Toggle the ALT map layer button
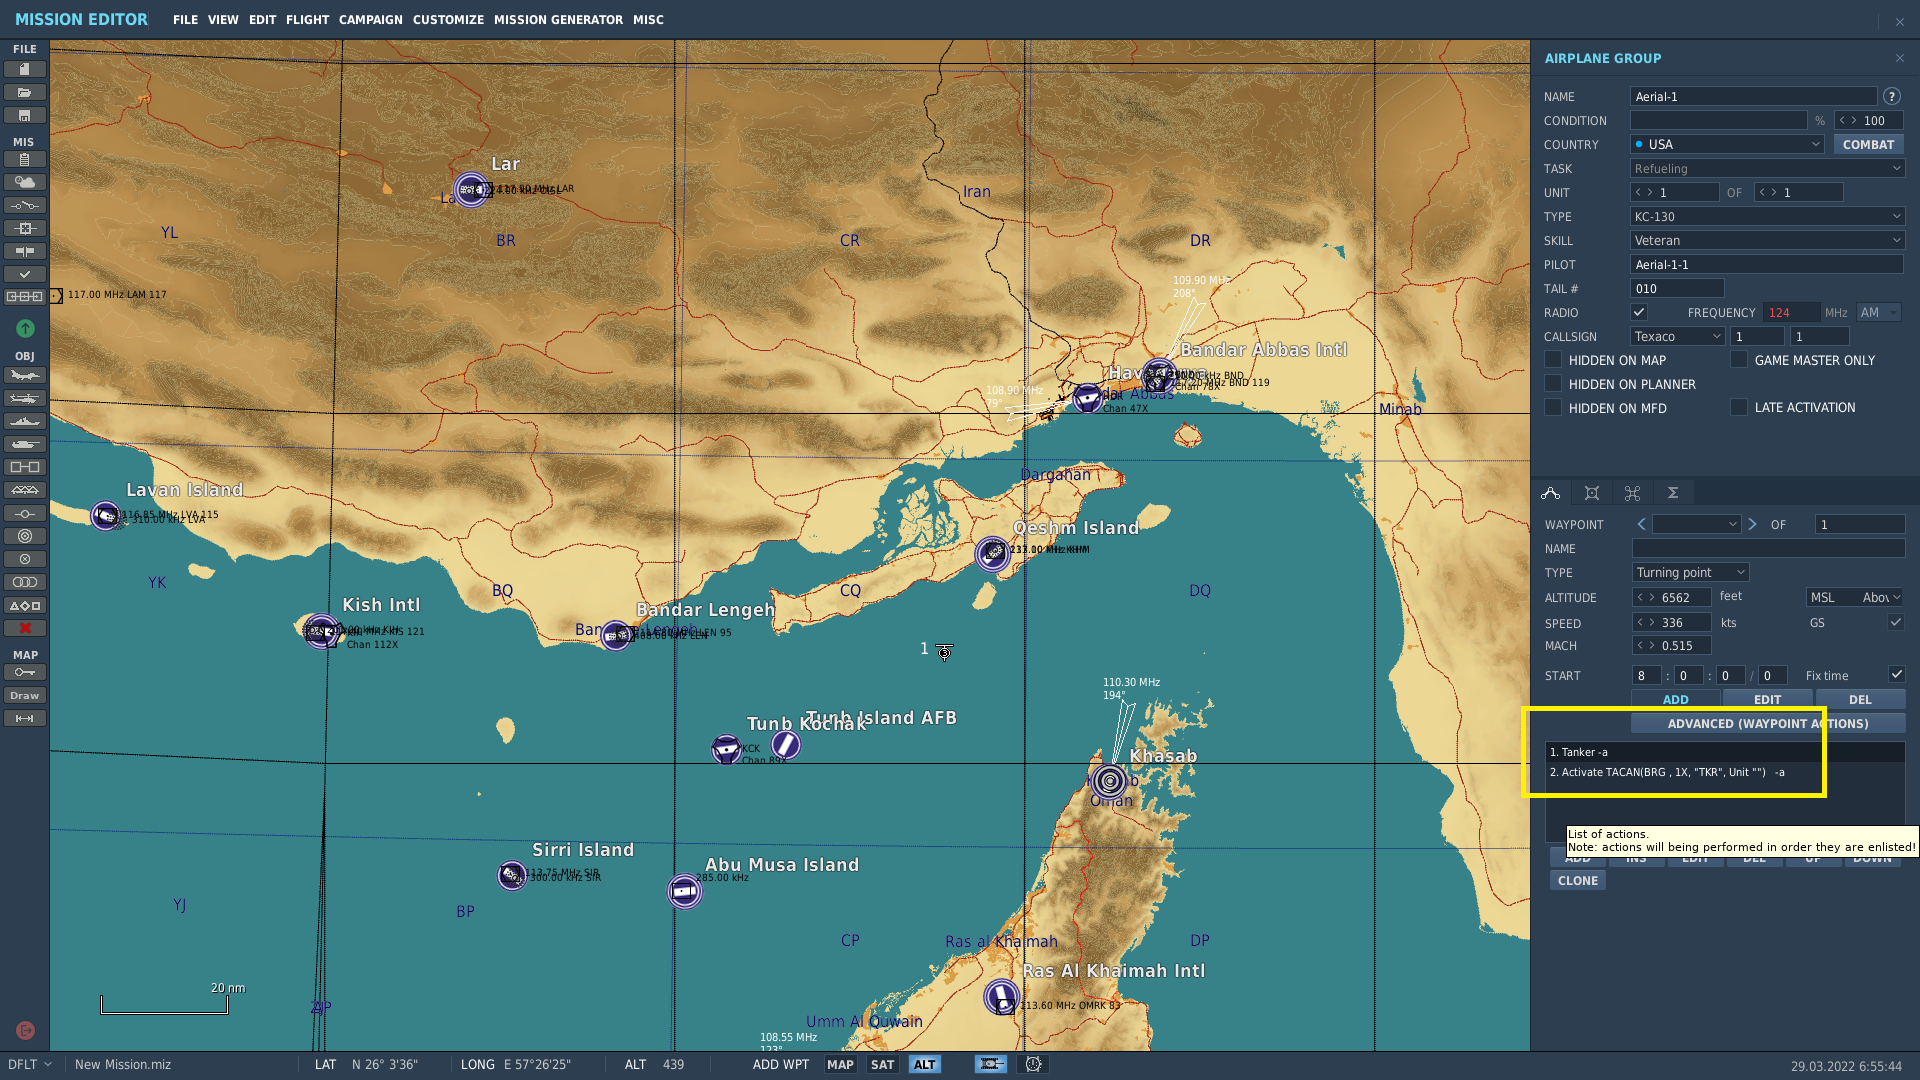This screenshot has height=1080, width=1920. pyautogui.click(x=924, y=1064)
